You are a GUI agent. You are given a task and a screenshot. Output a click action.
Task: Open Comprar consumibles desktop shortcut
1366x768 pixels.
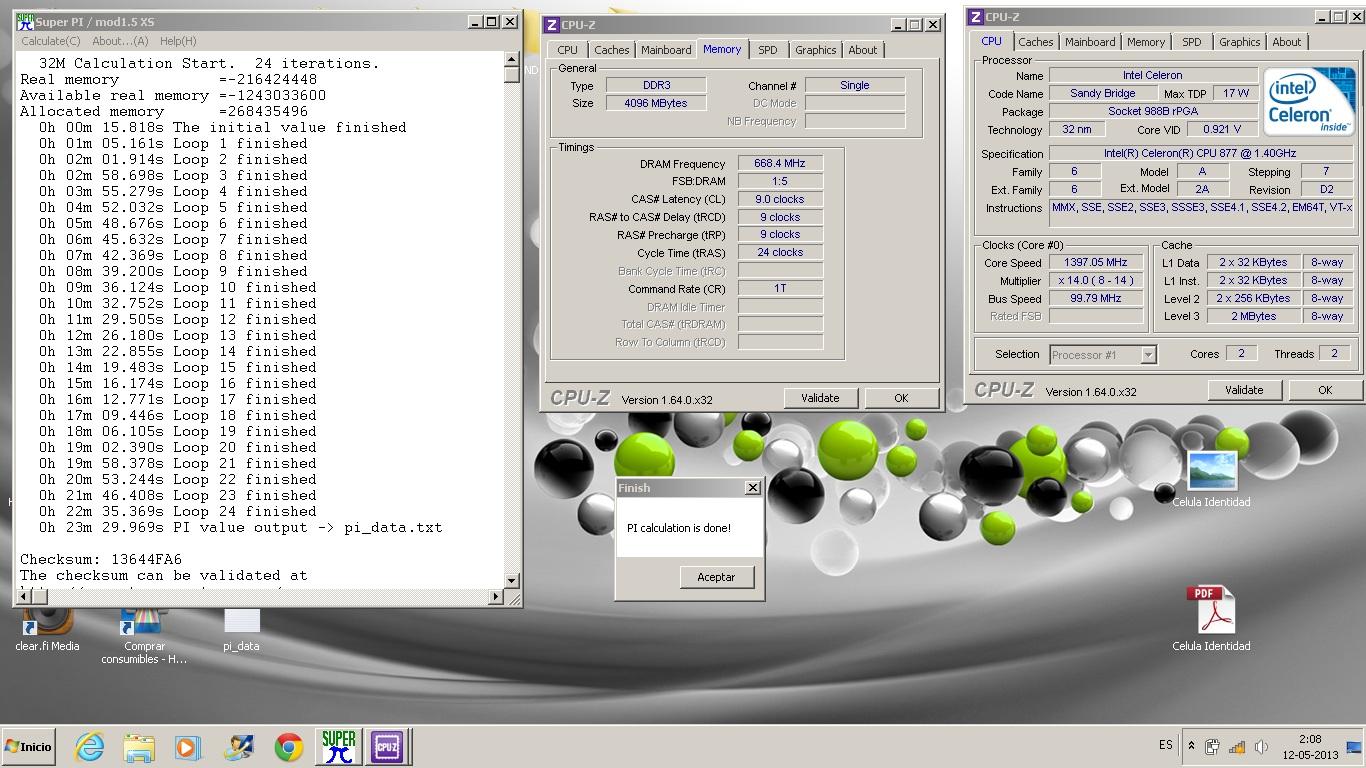145,636
